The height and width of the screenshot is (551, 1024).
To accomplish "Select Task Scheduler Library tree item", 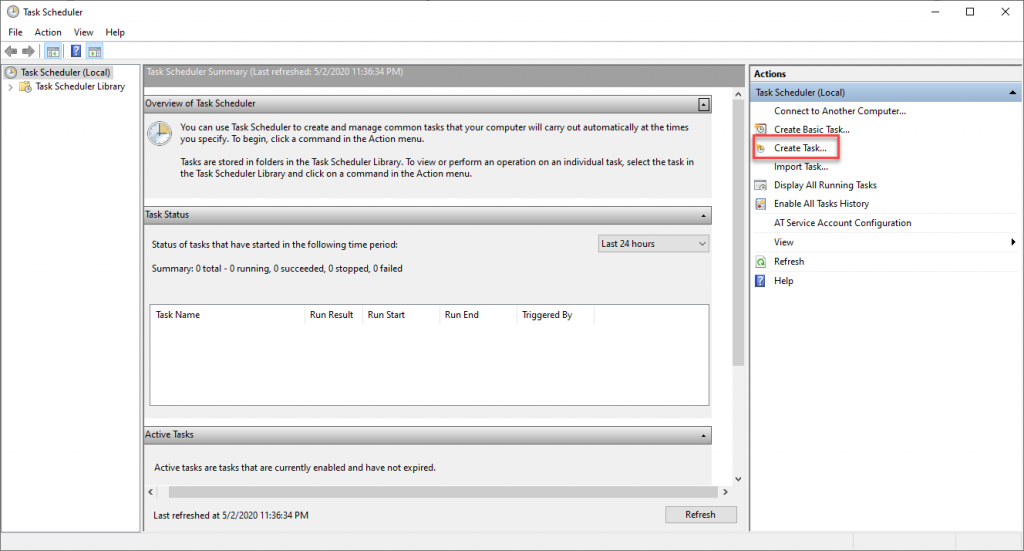I will (x=80, y=86).
